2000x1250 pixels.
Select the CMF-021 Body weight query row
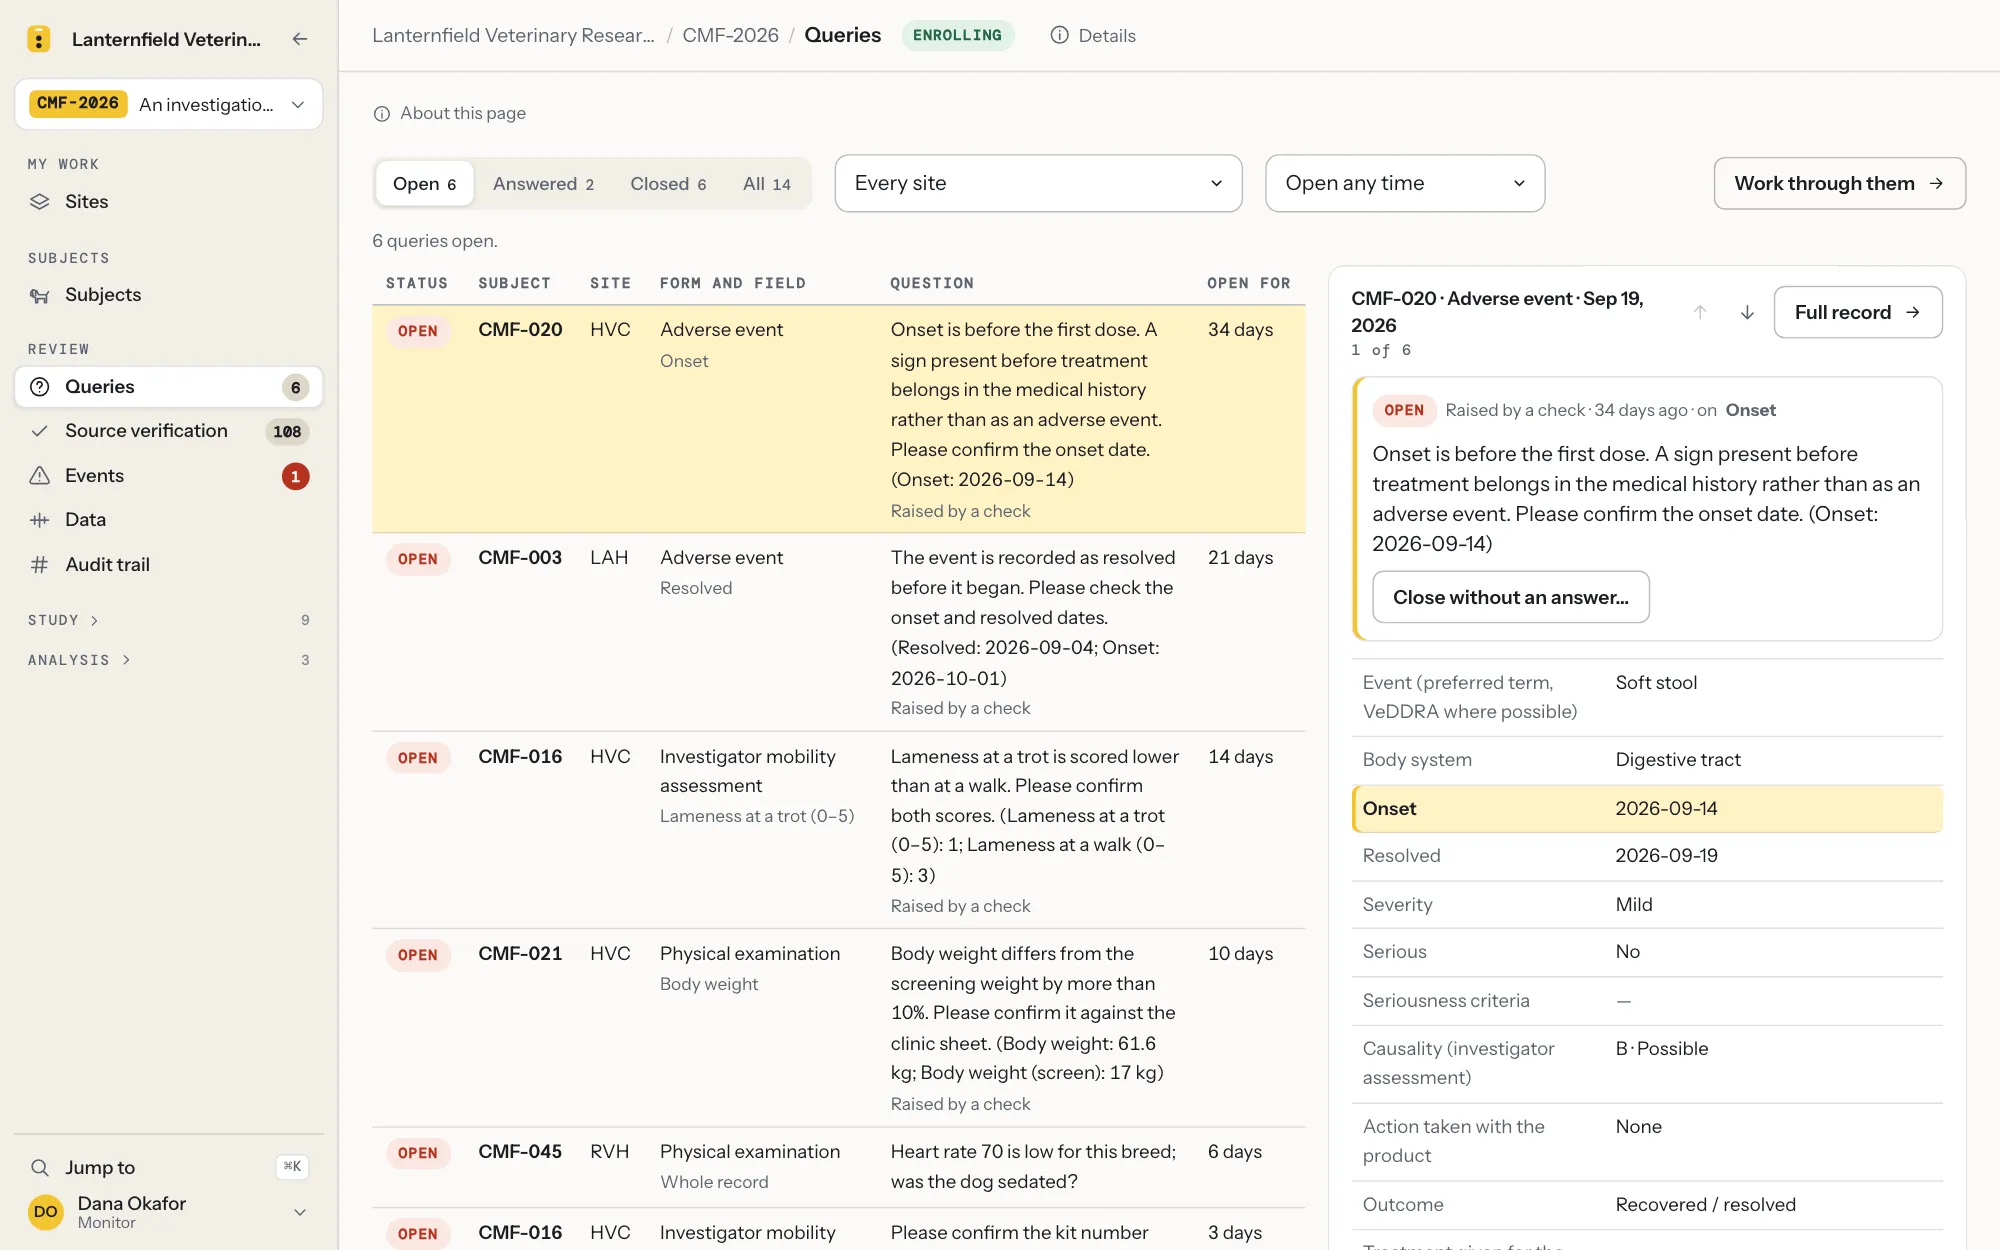pos(838,1028)
